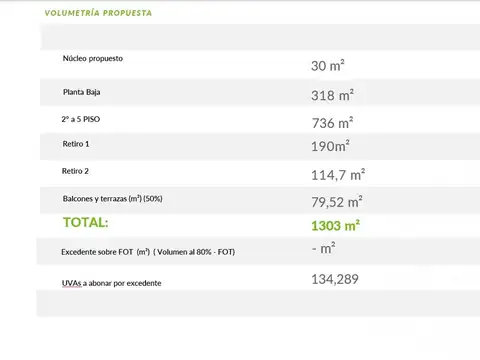Select the green 1303 m² total value
480x360 pixels.
[x=335, y=226]
